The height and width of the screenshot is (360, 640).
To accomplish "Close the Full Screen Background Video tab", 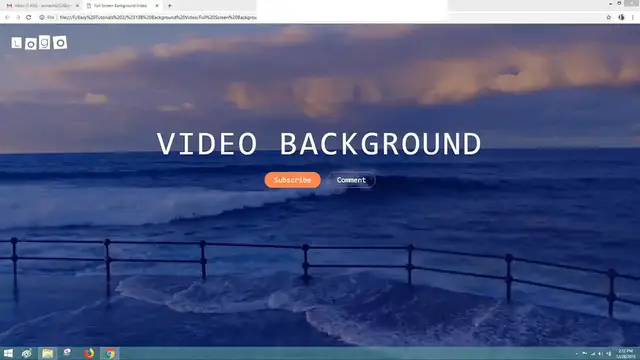I will tap(157, 6).
